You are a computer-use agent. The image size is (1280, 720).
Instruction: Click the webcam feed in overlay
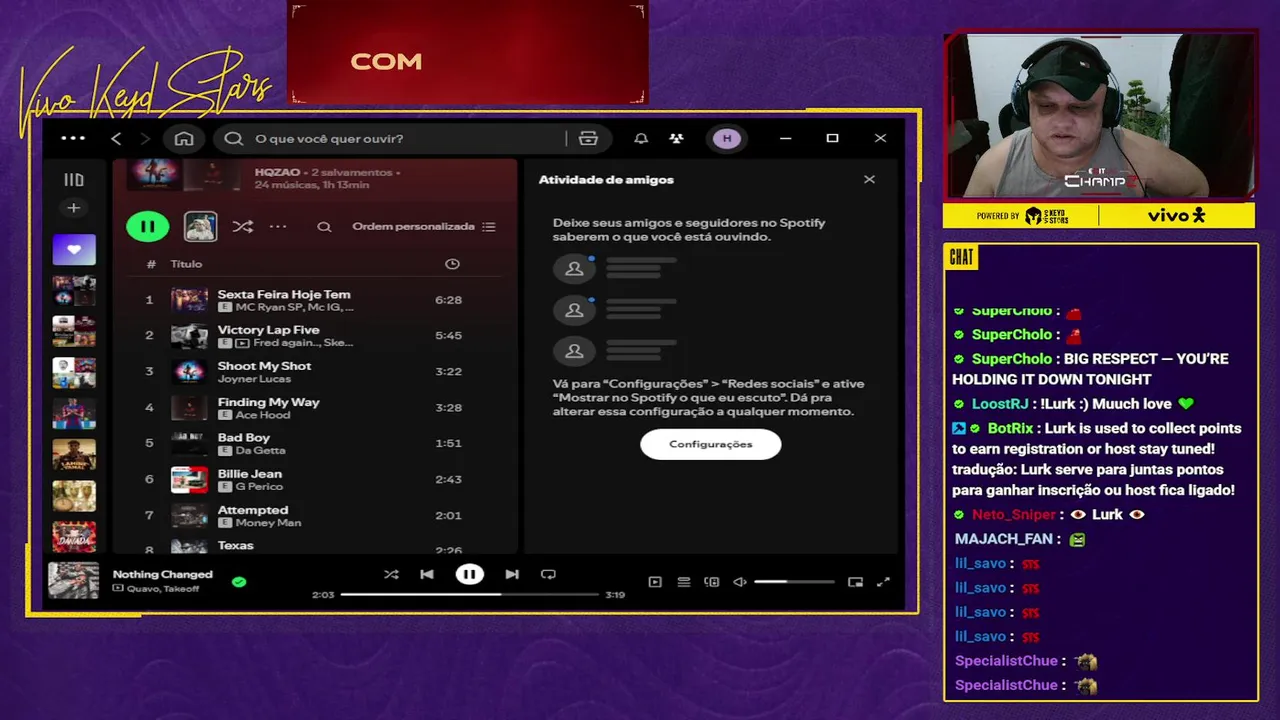[1099, 117]
